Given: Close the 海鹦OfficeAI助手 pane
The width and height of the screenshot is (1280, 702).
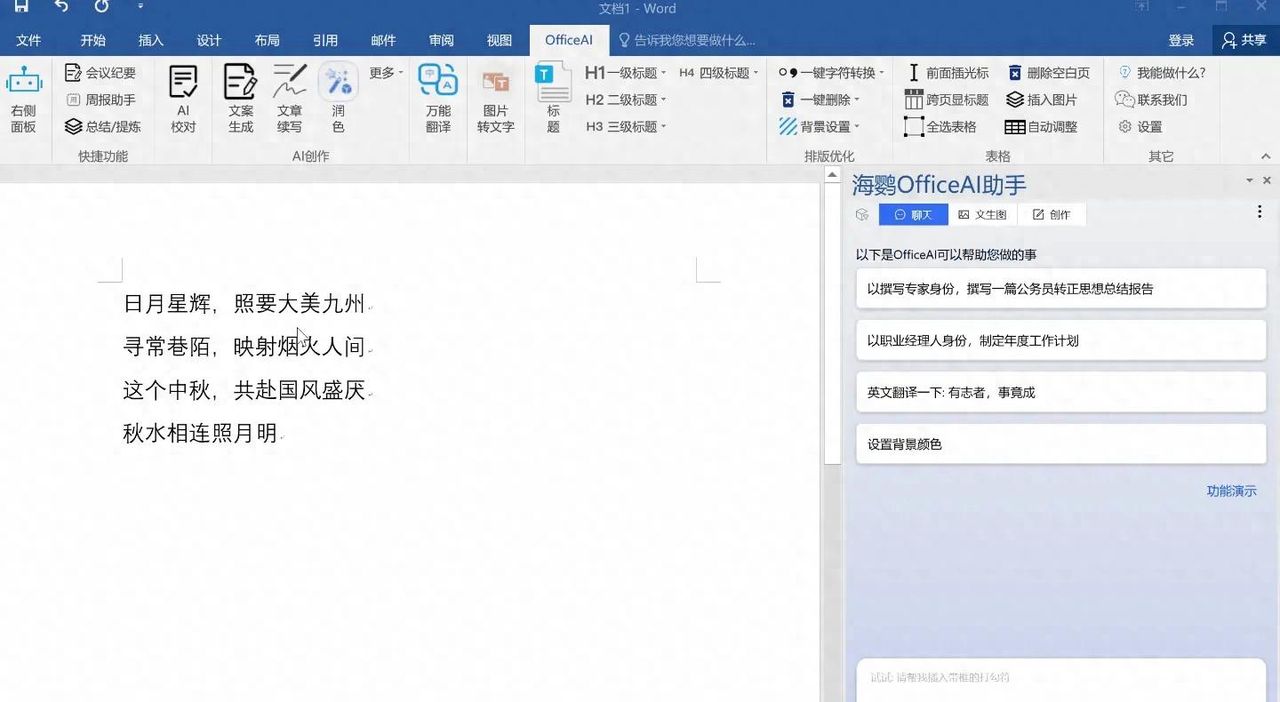Looking at the screenshot, I should point(1267,181).
